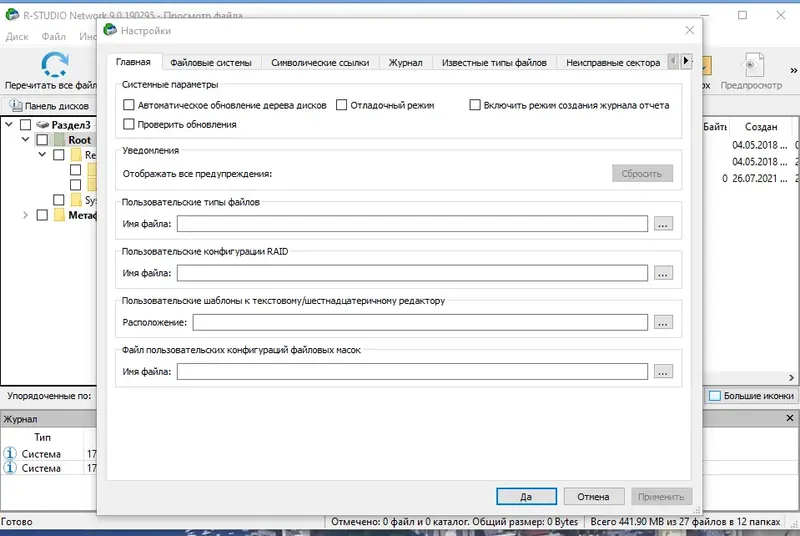This screenshot has width=800, height=536.
Task: Check the Sy... folder checkbox in tree
Action: coord(59,200)
